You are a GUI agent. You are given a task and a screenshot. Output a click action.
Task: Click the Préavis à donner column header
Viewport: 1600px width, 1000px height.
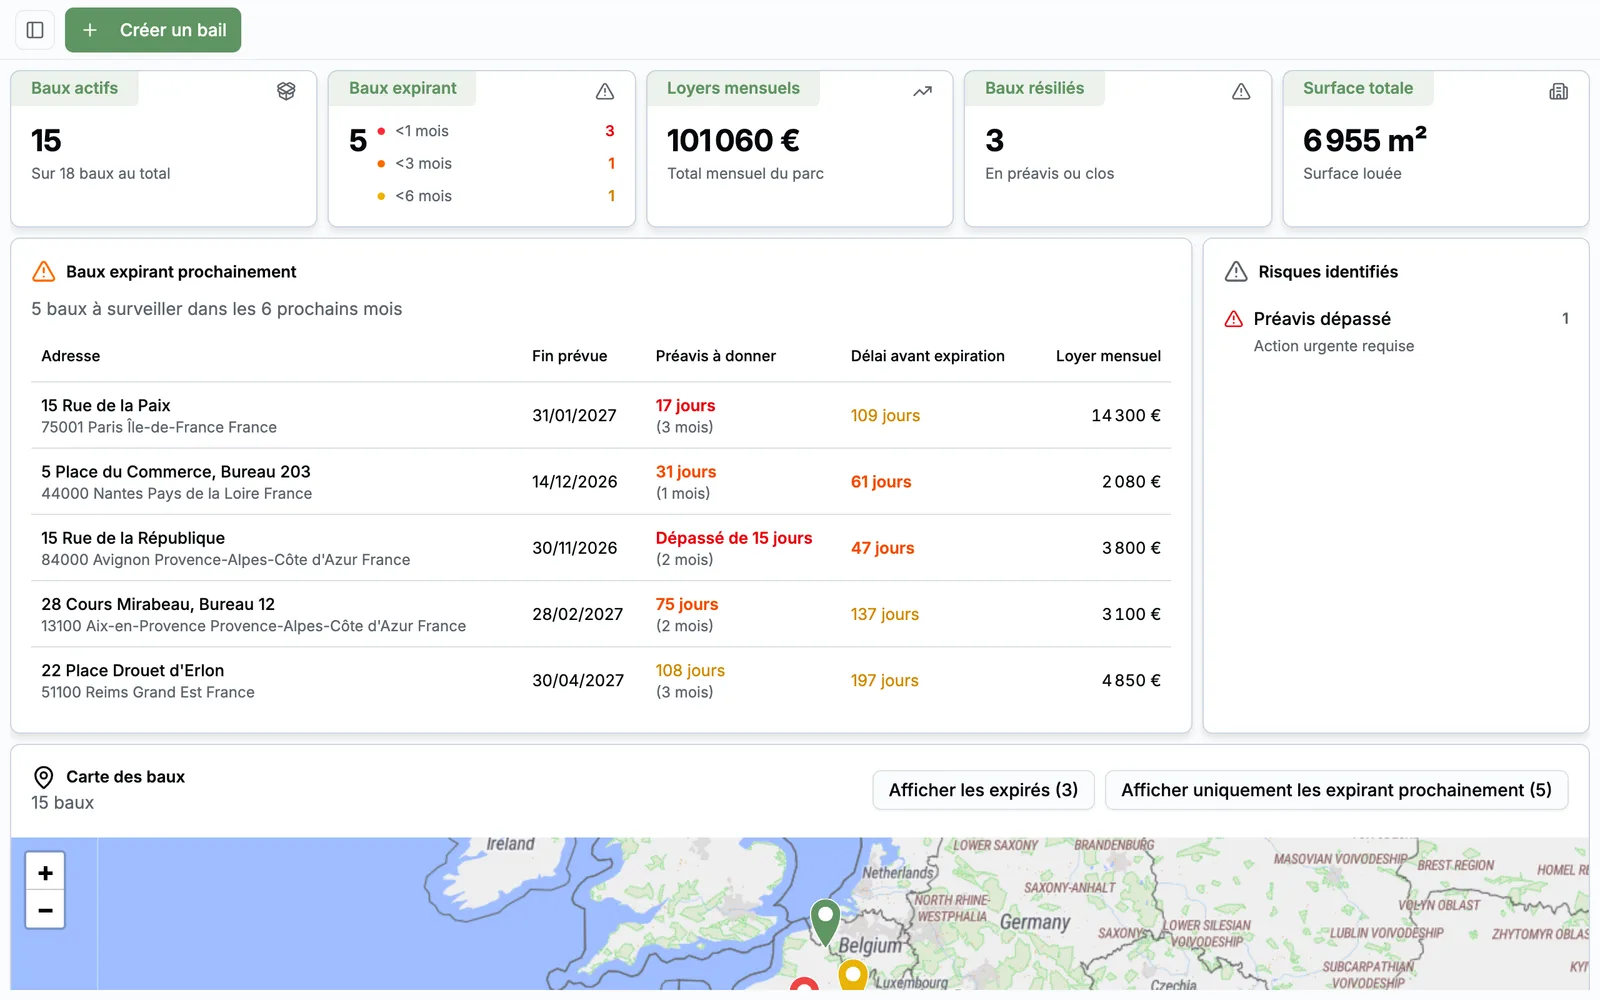click(x=716, y=356)
